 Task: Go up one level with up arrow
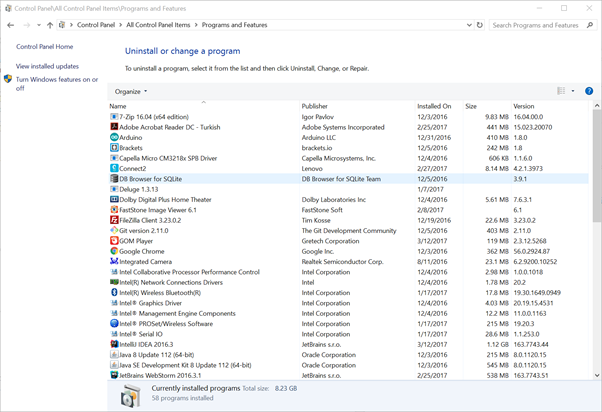click(50, 25)
